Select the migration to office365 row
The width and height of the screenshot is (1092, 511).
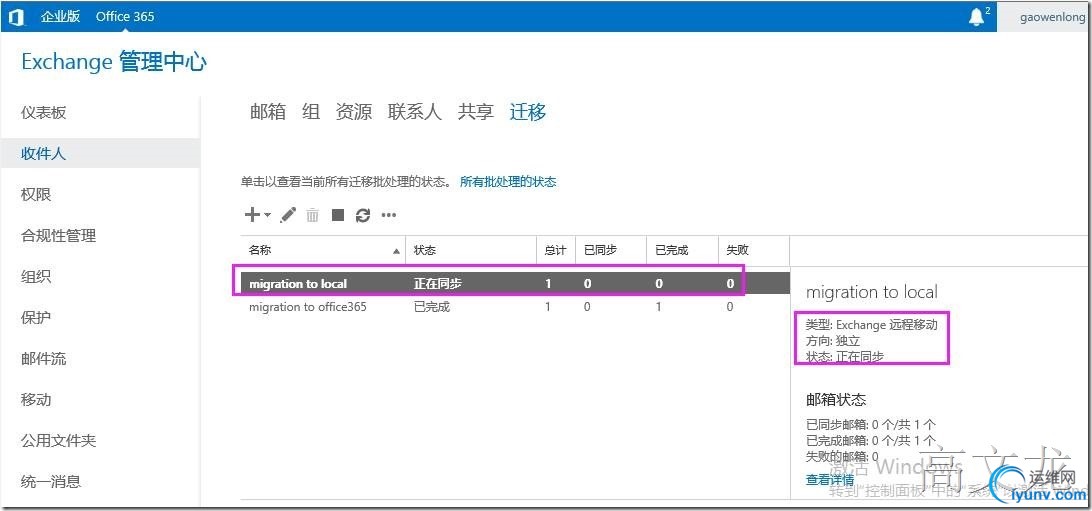coord(515,307)
